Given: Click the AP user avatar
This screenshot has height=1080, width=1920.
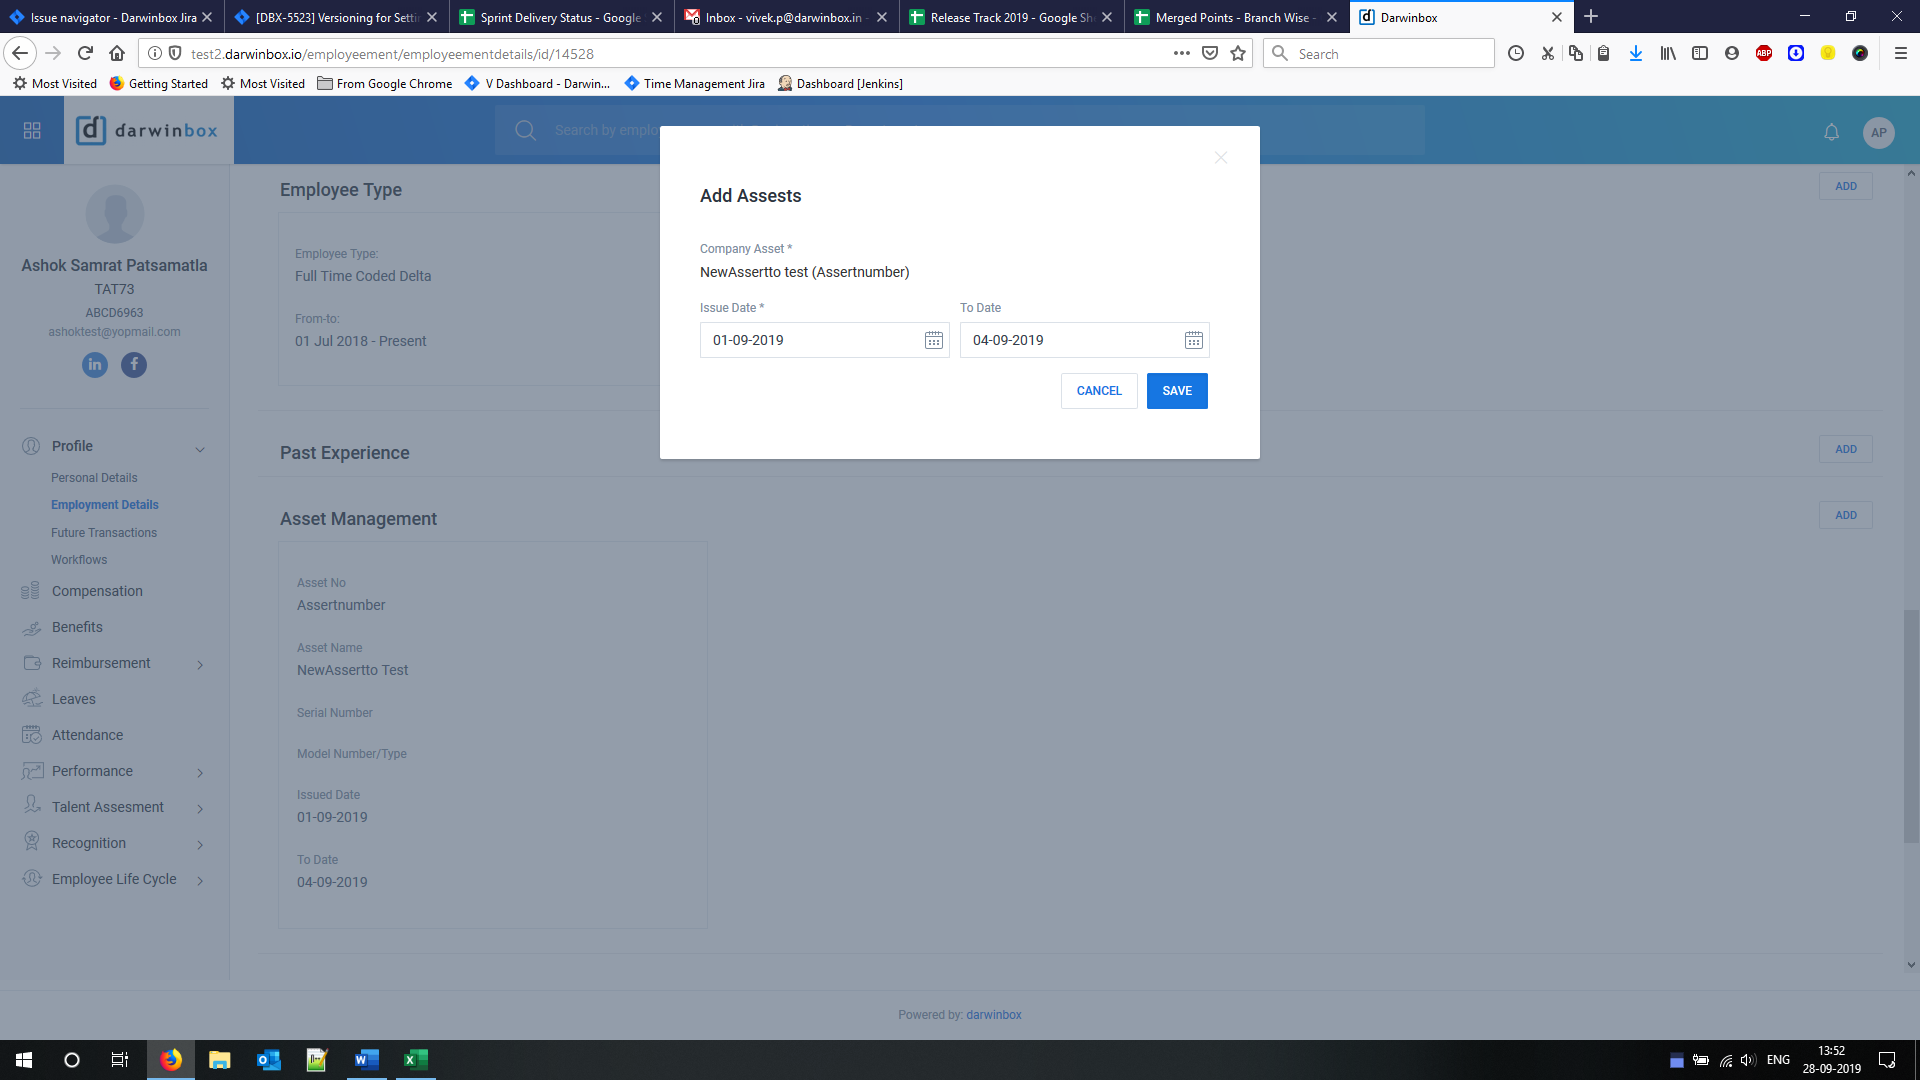Looking at the screenshot, I should coord(1878,132).
